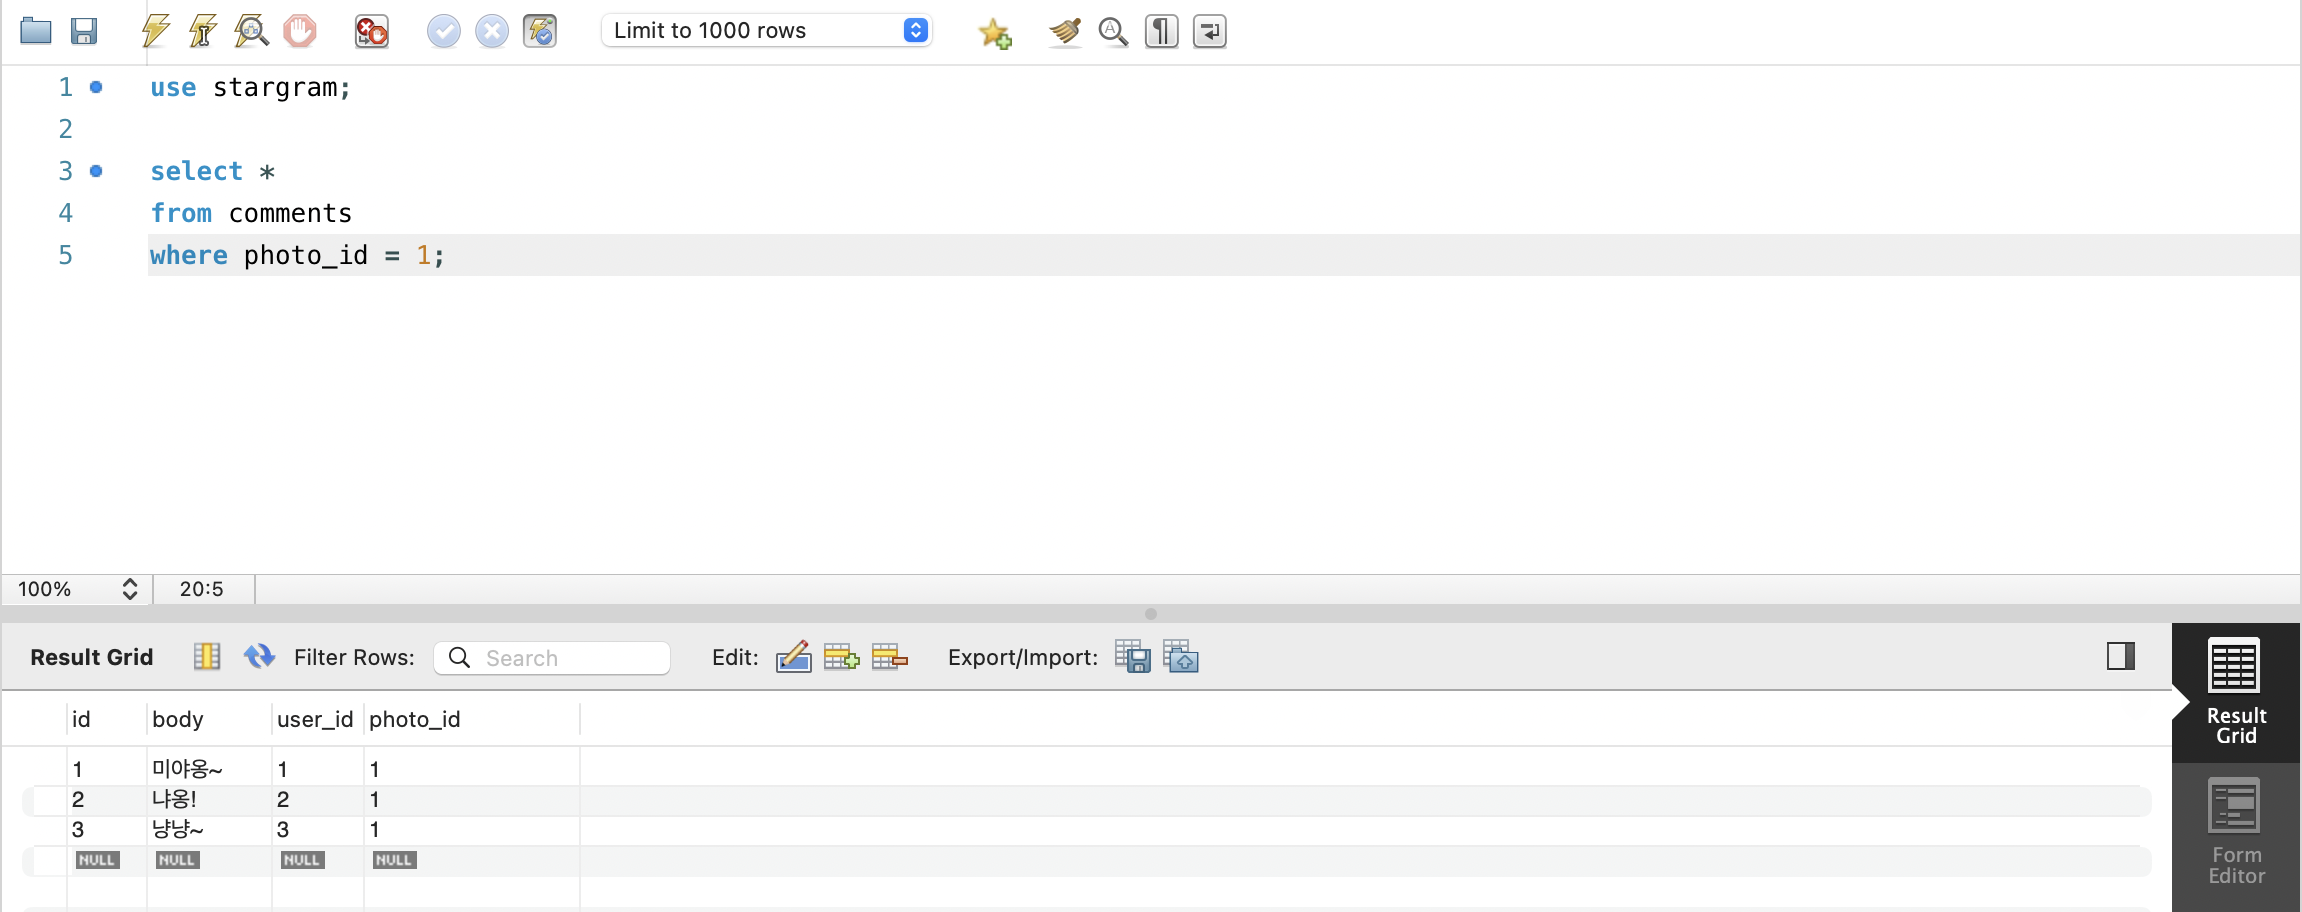Save the script to file
2302x912 pixels.
pyautogui.click(x=84, y=31)
